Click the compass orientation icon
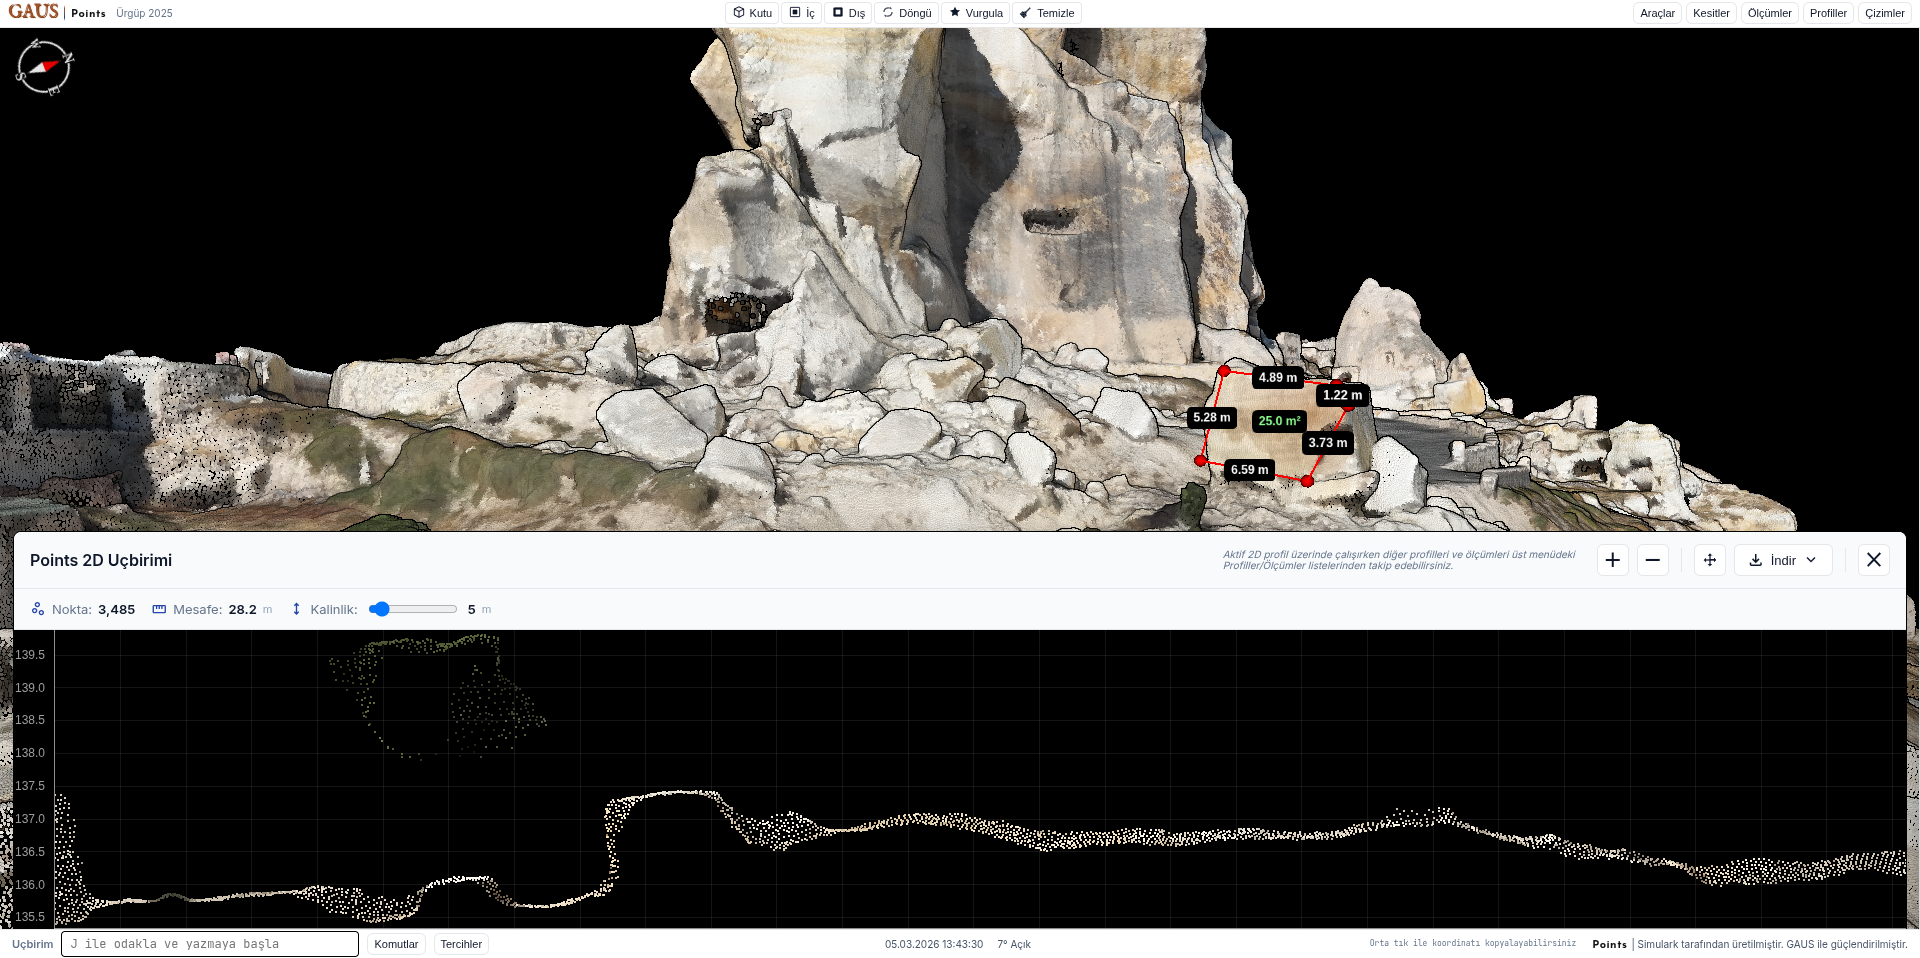This screenshot has height=958, width=1920. 44,67
